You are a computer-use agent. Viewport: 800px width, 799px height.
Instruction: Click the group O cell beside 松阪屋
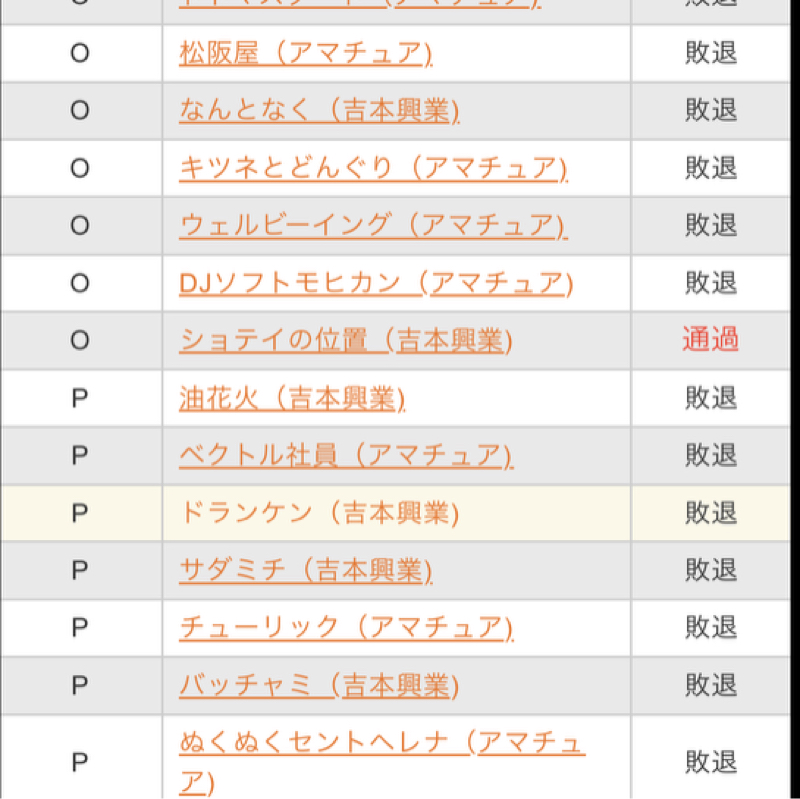pyautogui.click(x=80, y=53)
